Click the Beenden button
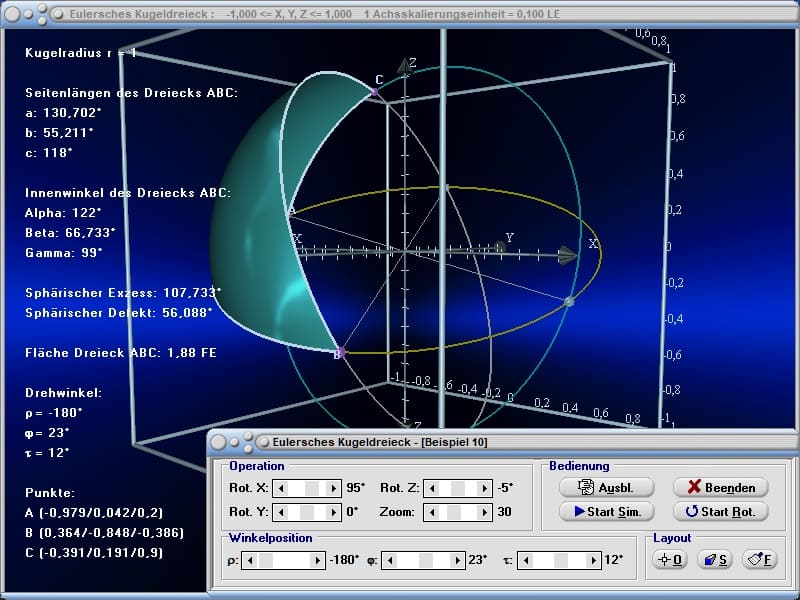 pos(721,487)
